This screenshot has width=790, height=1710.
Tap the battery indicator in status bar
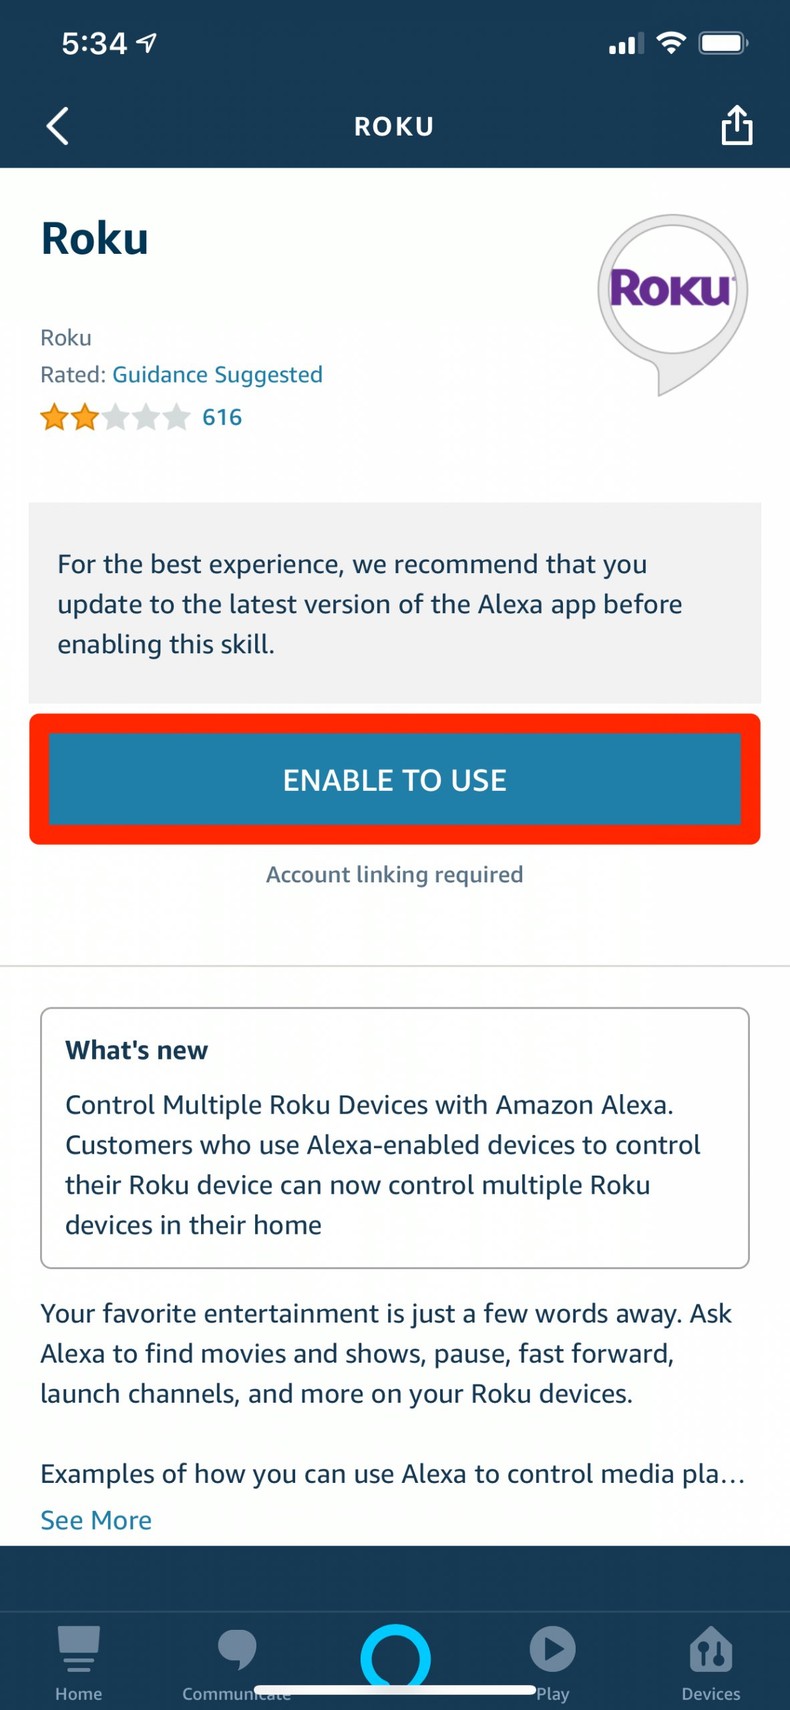coord(722,42)
